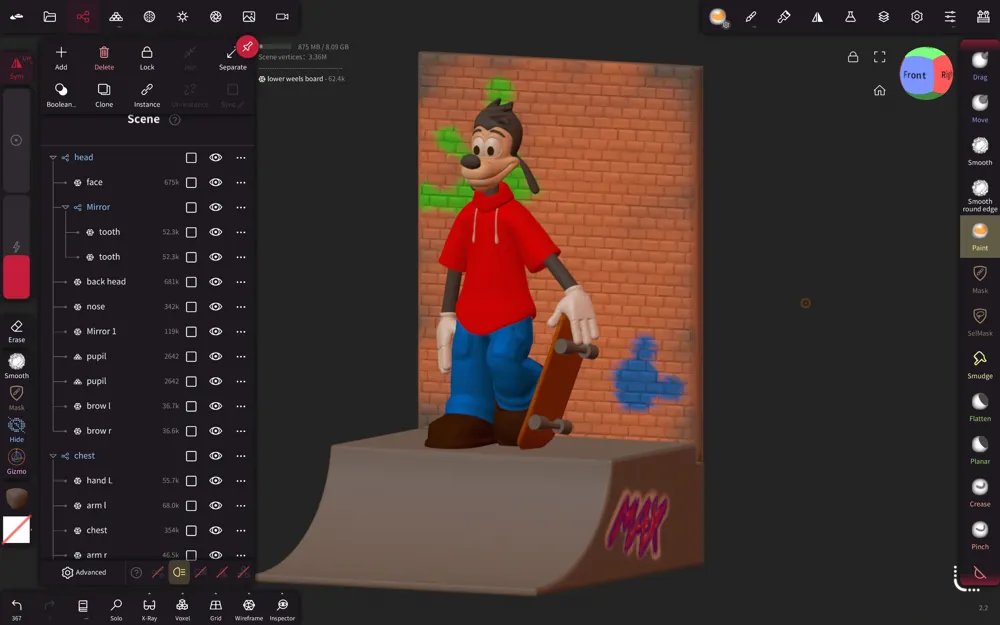
Task: Toggle X-Ray view mode
Action: (x=149, y=609)
